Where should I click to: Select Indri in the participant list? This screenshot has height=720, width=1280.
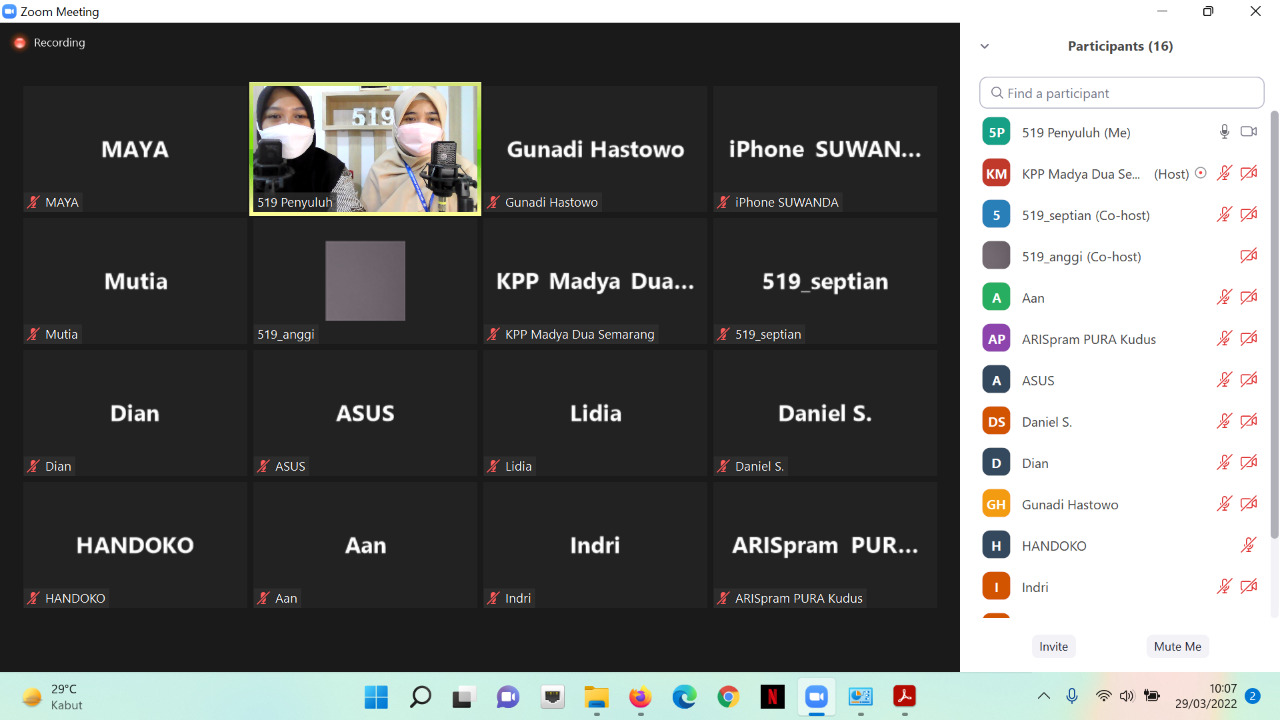point(1035,588)
